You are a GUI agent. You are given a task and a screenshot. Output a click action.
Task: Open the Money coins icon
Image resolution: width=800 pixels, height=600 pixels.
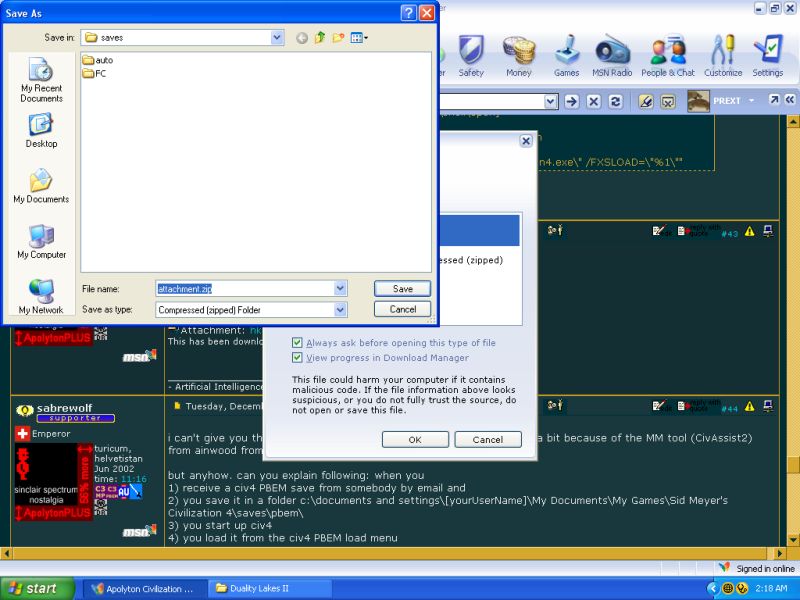tap(518, 56)
